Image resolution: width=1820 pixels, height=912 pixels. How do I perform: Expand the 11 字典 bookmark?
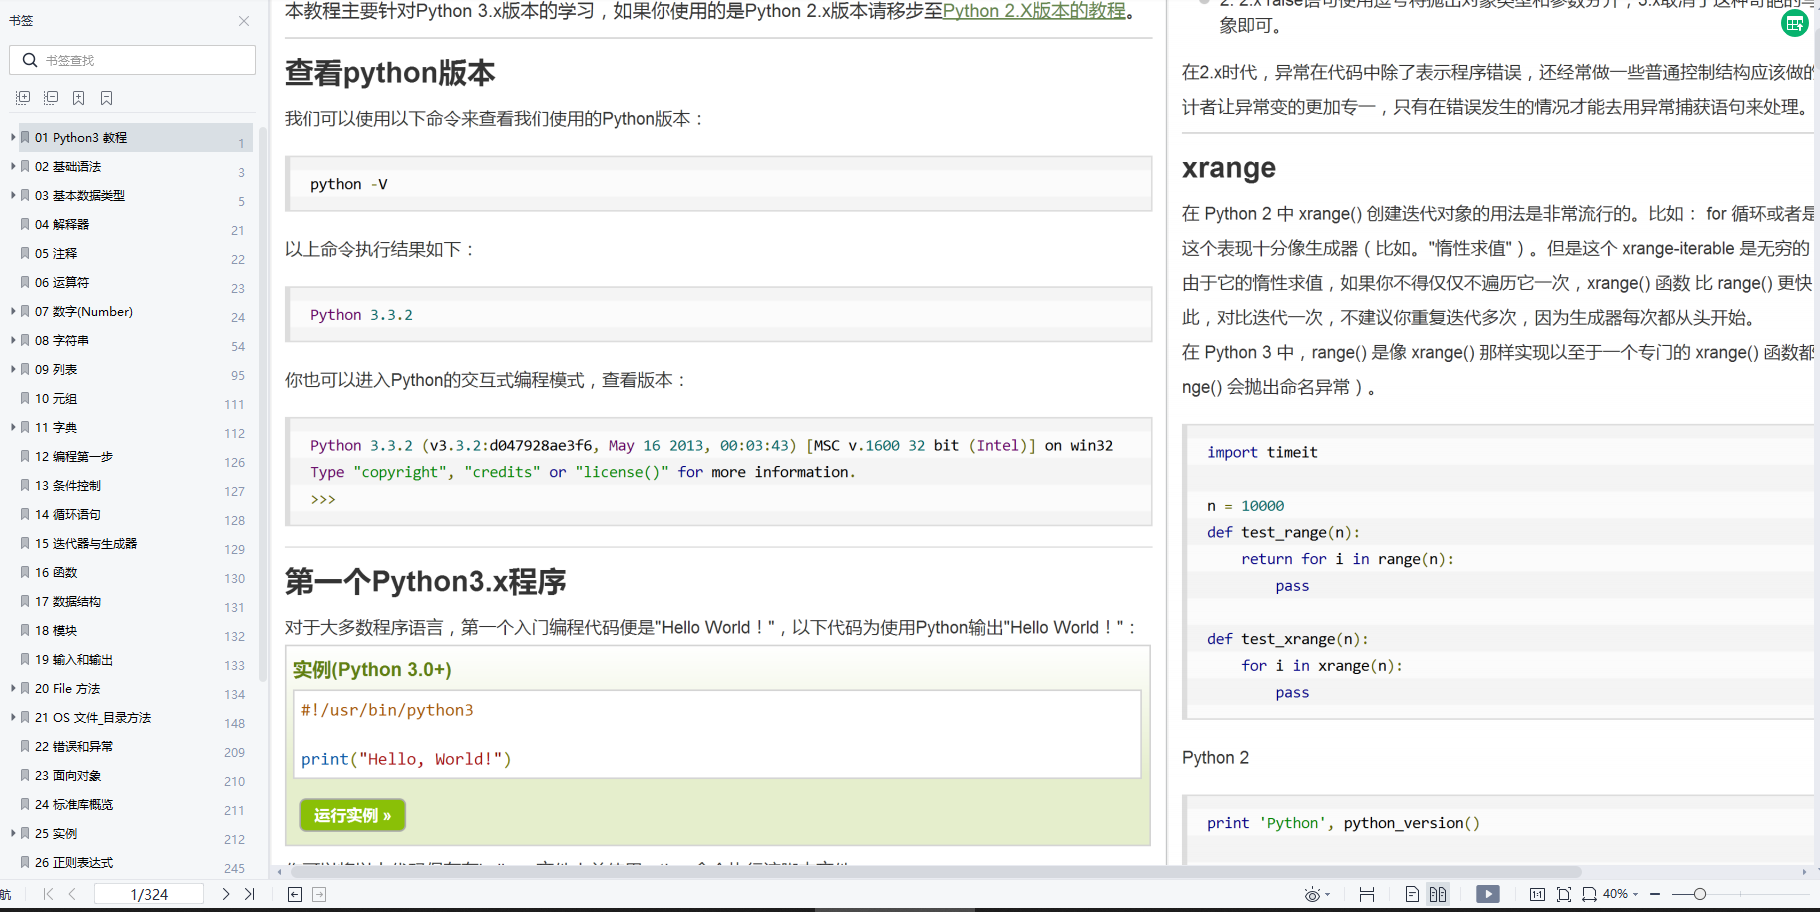point(13,427)
